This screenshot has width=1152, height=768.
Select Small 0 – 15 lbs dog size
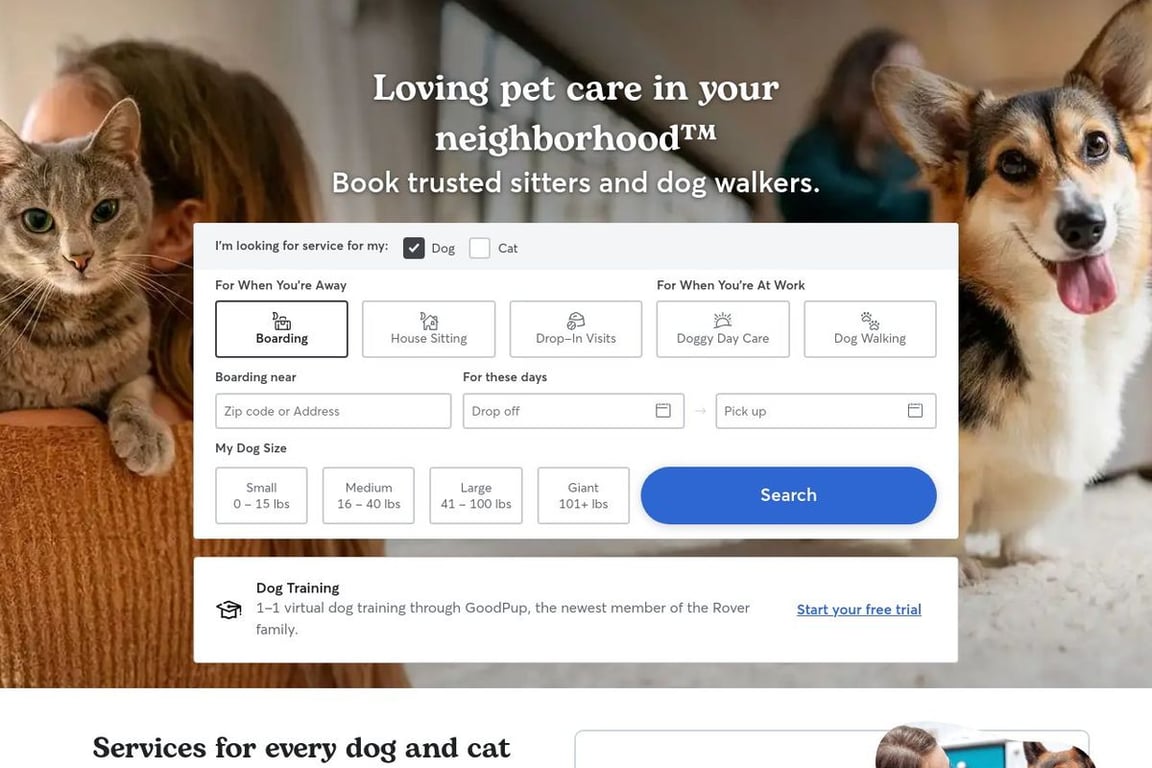click(x=262, y=495)
